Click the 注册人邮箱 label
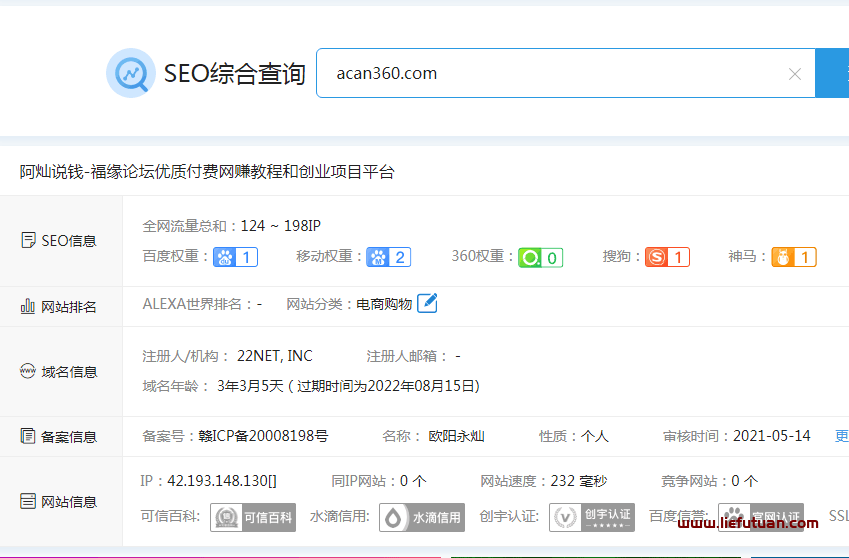This screenshot has height=558, width=849. click(401, 356)
